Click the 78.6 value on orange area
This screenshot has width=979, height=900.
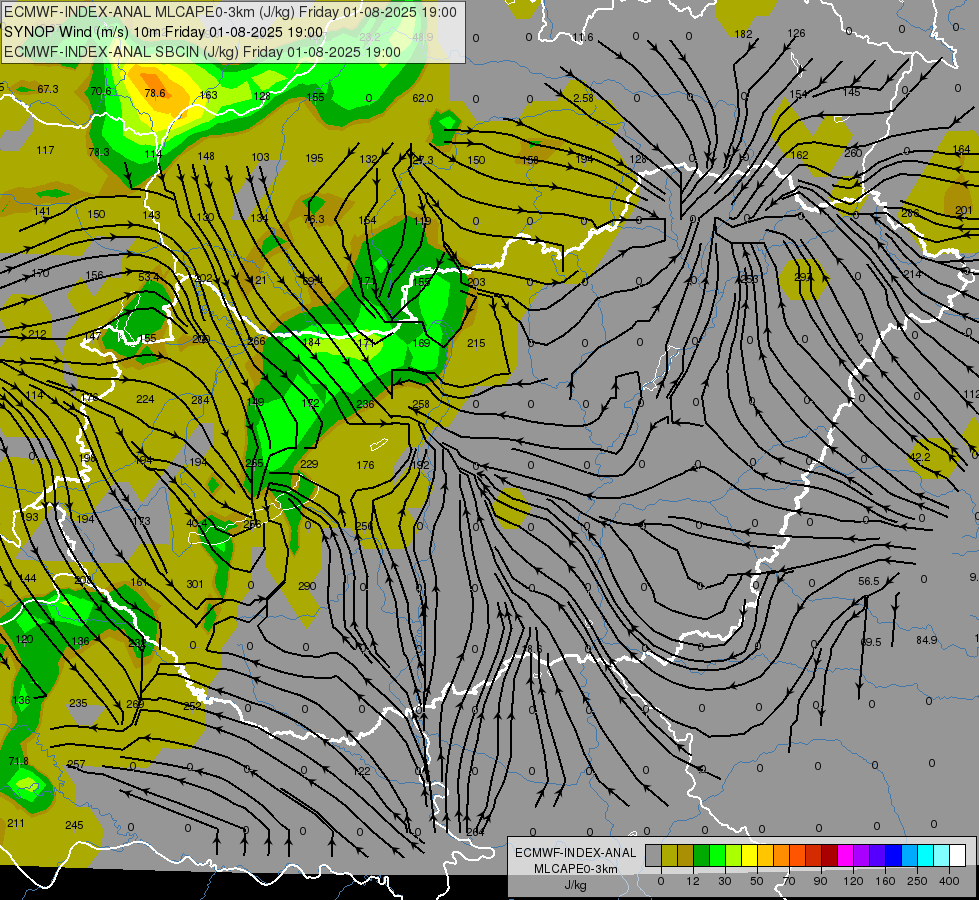[154, 93]
